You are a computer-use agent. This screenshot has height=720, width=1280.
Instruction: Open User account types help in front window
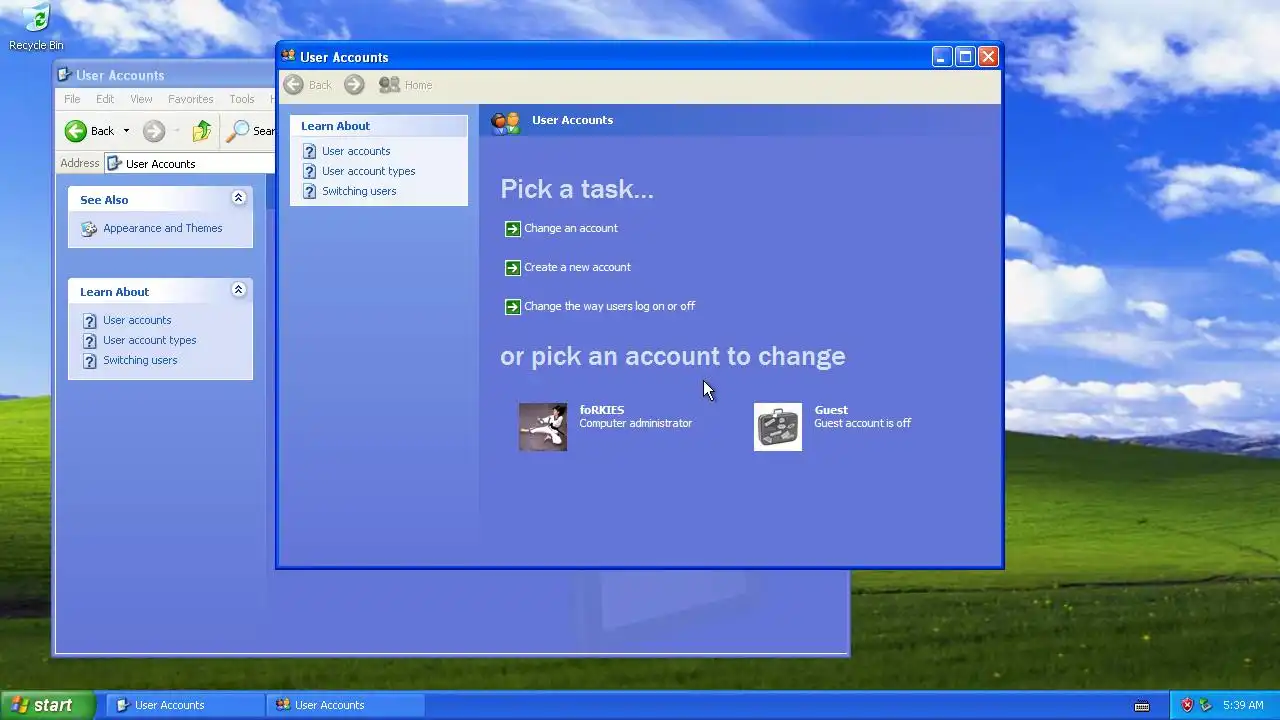368,171
